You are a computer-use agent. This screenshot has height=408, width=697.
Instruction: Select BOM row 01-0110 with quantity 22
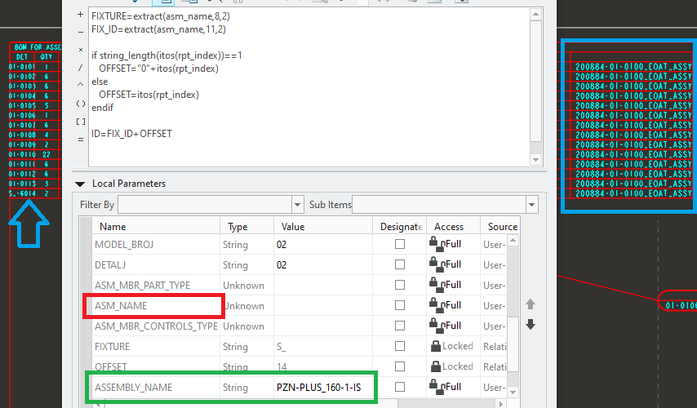point(35,154)
